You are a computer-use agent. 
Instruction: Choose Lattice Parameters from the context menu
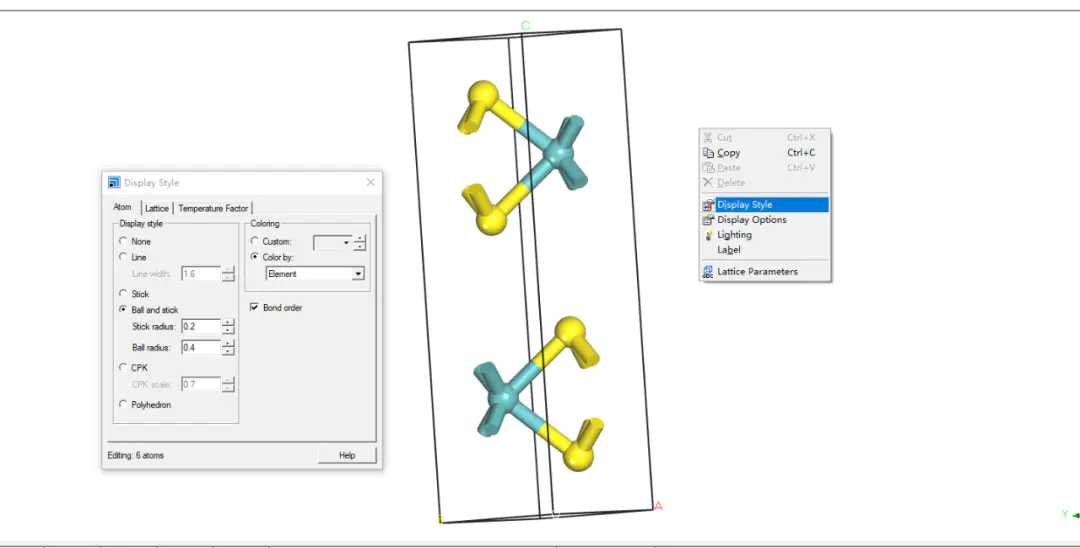[x=765, y=271]
